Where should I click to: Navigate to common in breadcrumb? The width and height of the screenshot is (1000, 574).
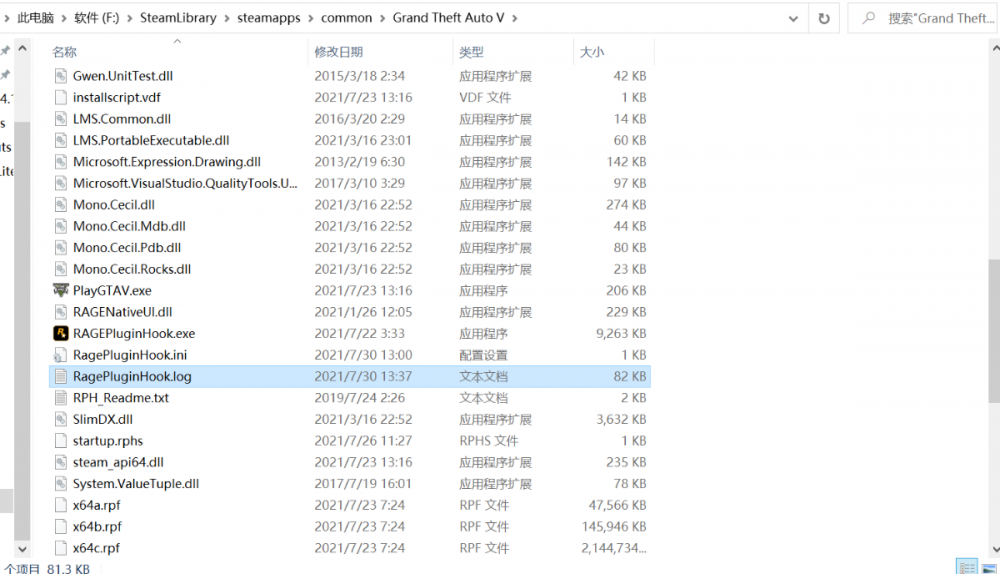tap(346, 18)
